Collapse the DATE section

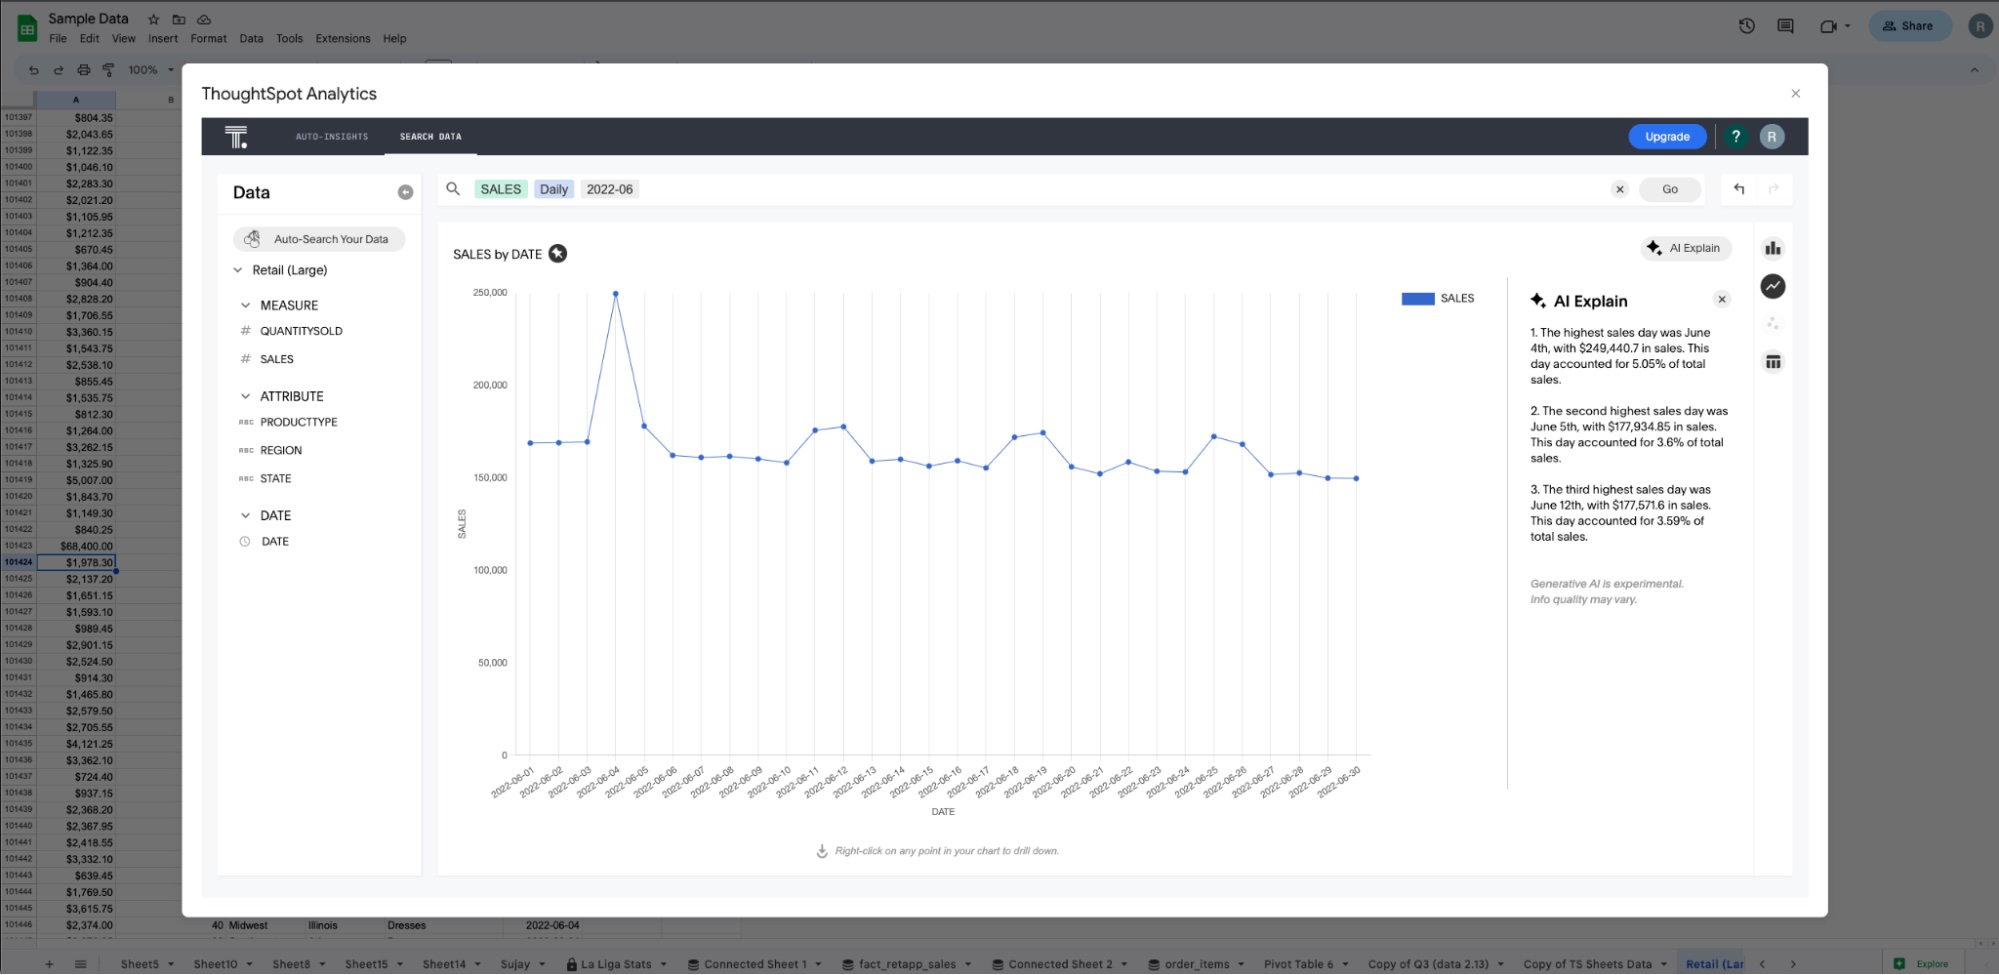click(245, 515)
